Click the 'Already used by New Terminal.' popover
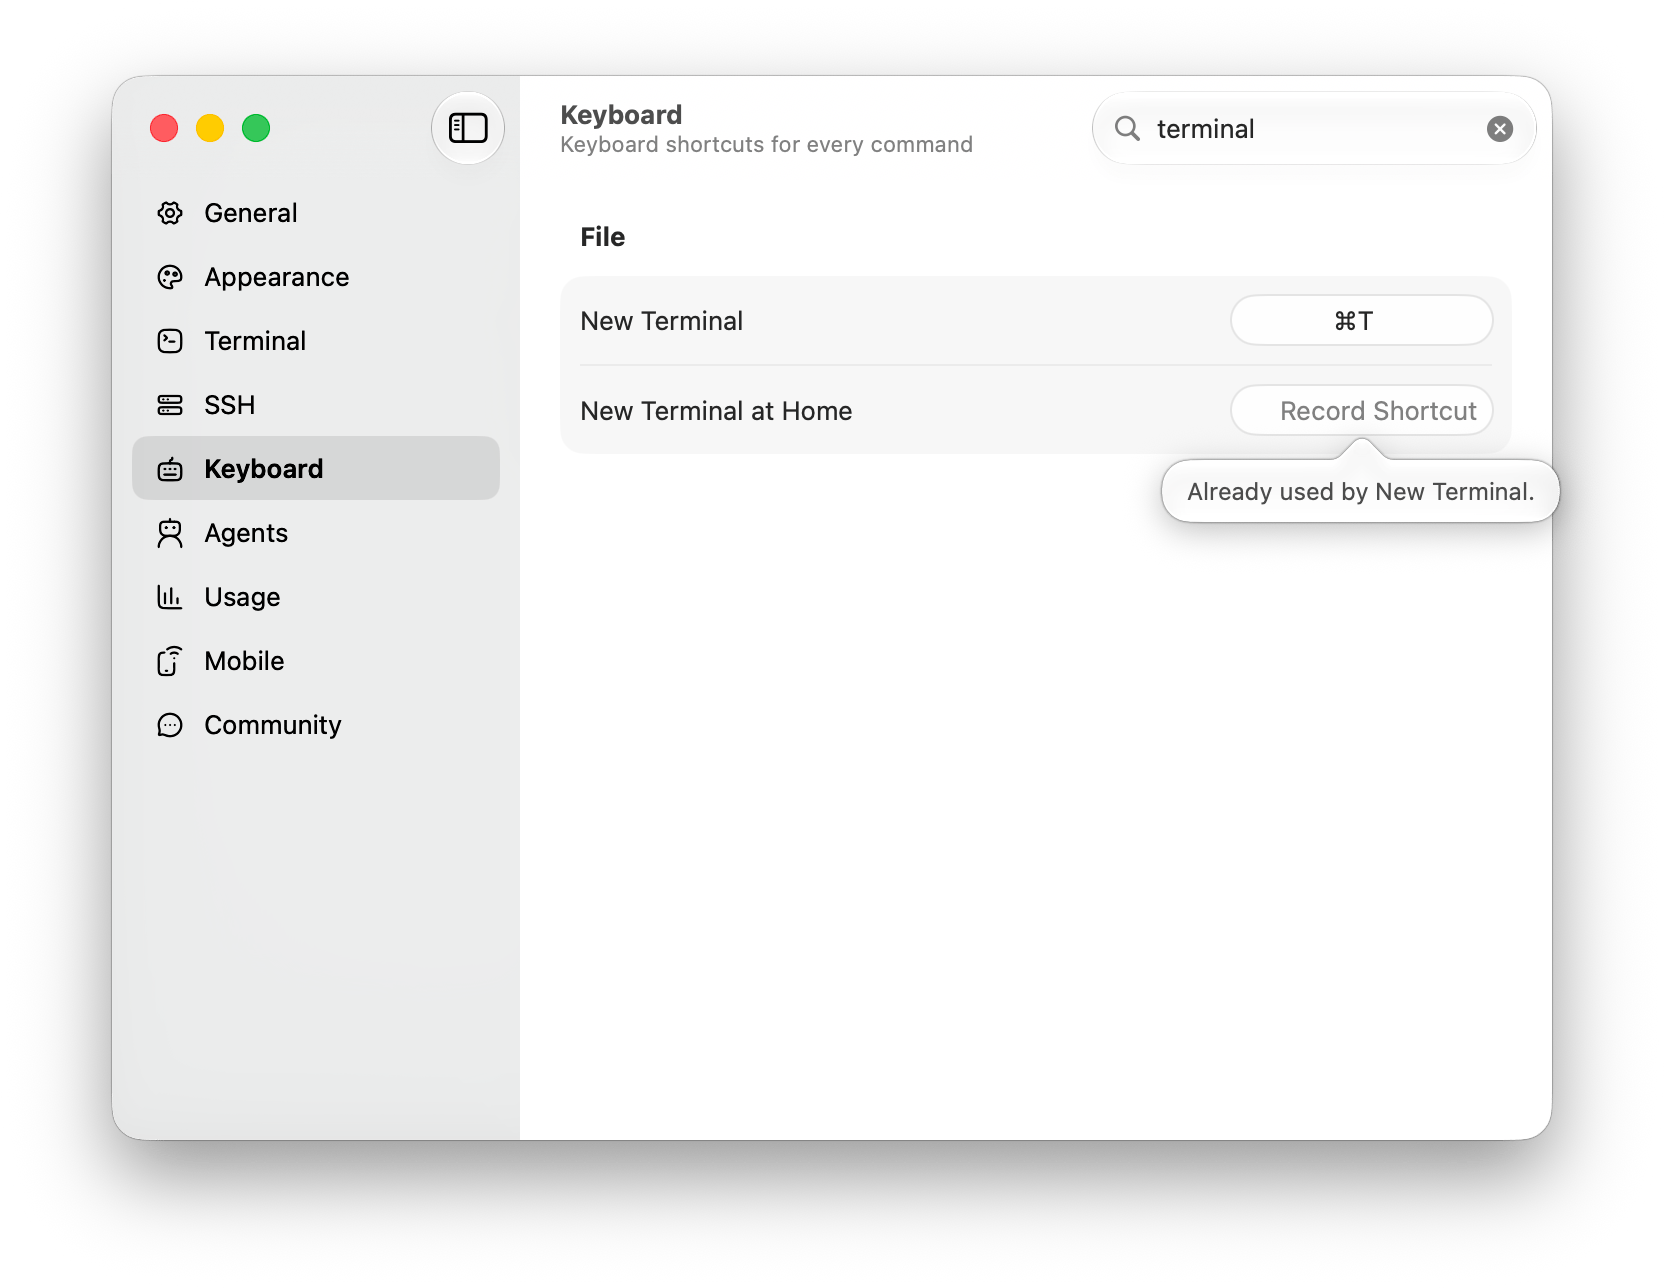Screen dimensions: 1664x1288 (x=1360, y=491)
